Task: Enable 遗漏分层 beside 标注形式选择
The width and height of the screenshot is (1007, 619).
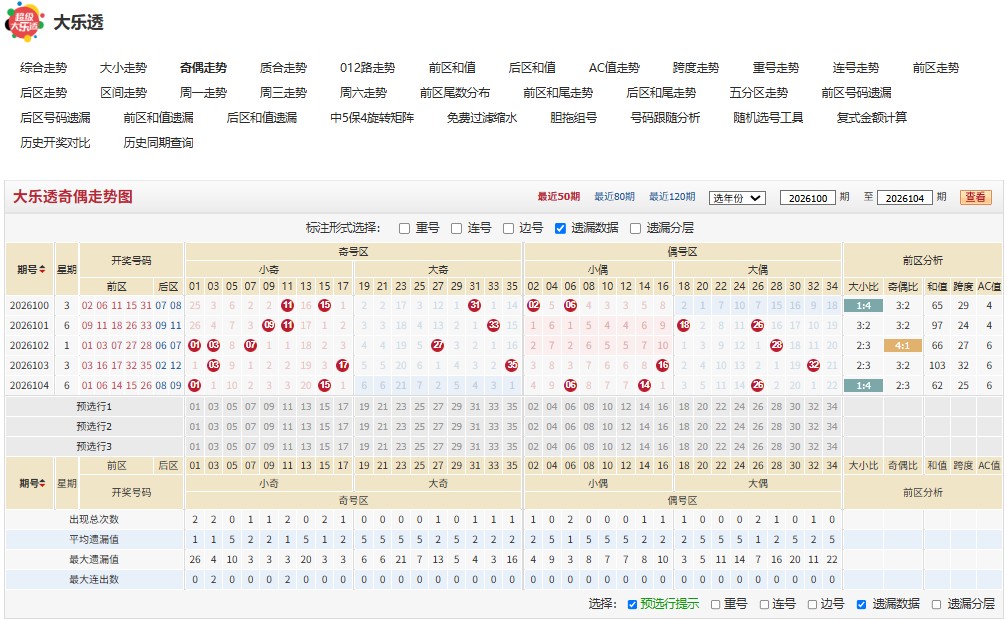Action: click(x=636, y=229)
